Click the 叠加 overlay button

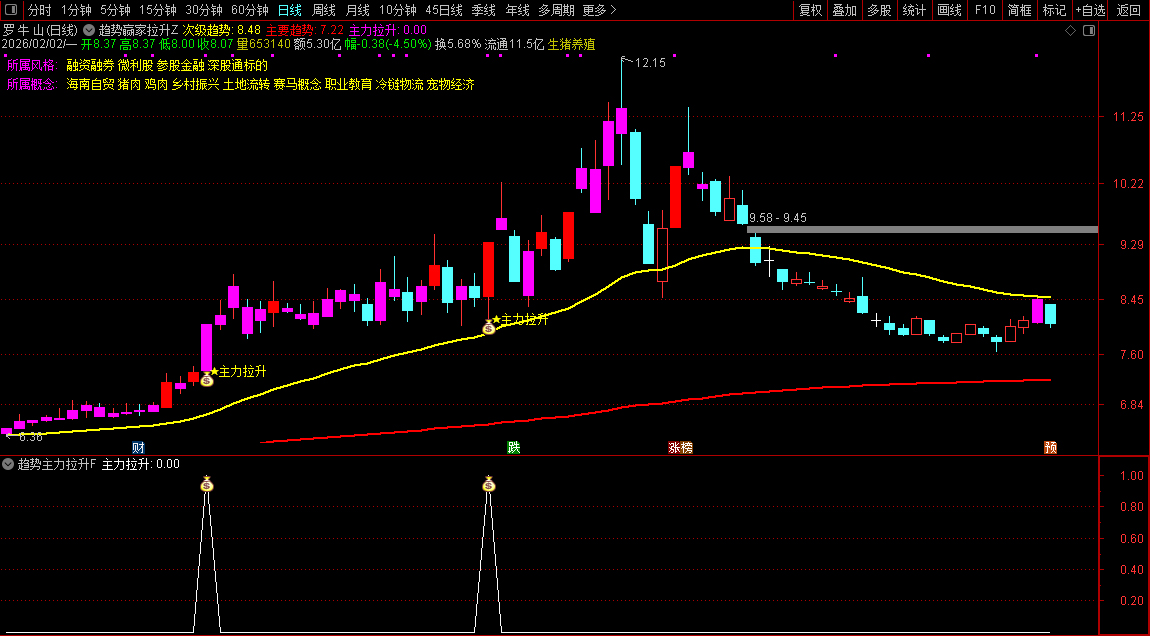point(845,10)
